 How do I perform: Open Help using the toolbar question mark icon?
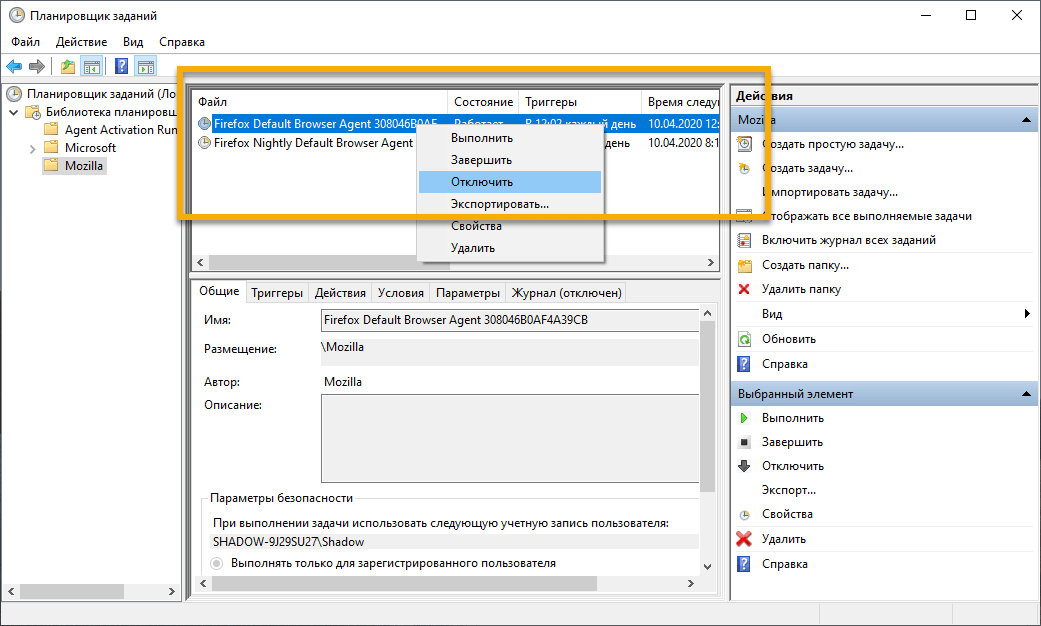[121, 66]
